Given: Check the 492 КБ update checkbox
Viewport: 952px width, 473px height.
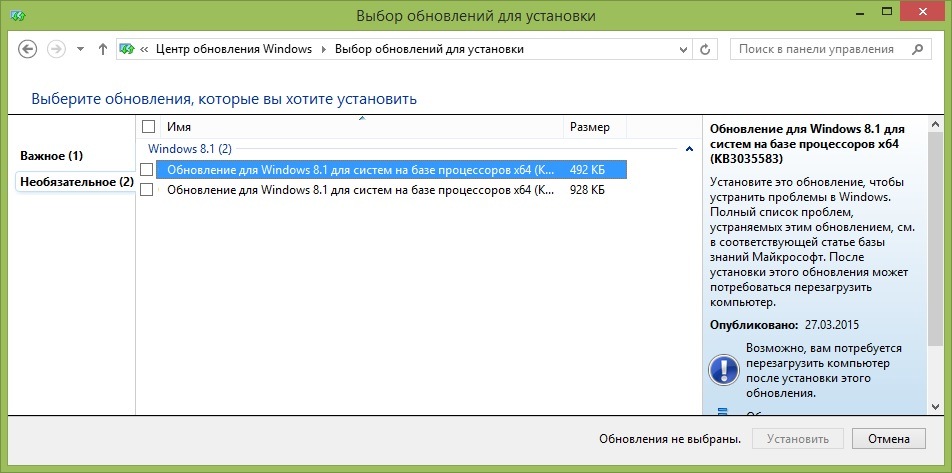Looking at the screenshot, I should point(146,169).
